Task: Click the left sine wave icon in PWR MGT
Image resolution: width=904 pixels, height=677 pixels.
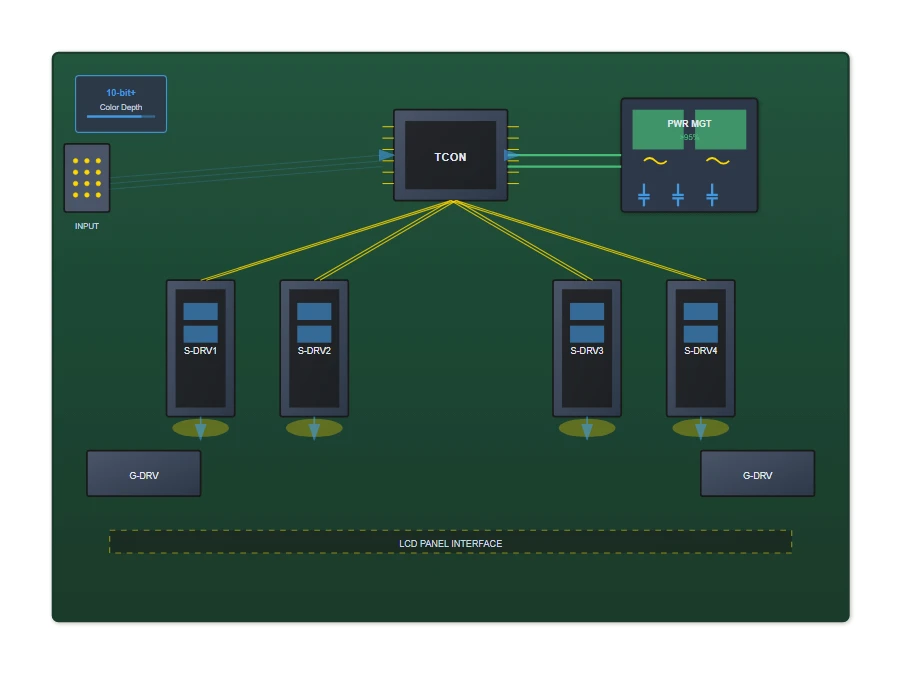Action: (x=655, y=161)
